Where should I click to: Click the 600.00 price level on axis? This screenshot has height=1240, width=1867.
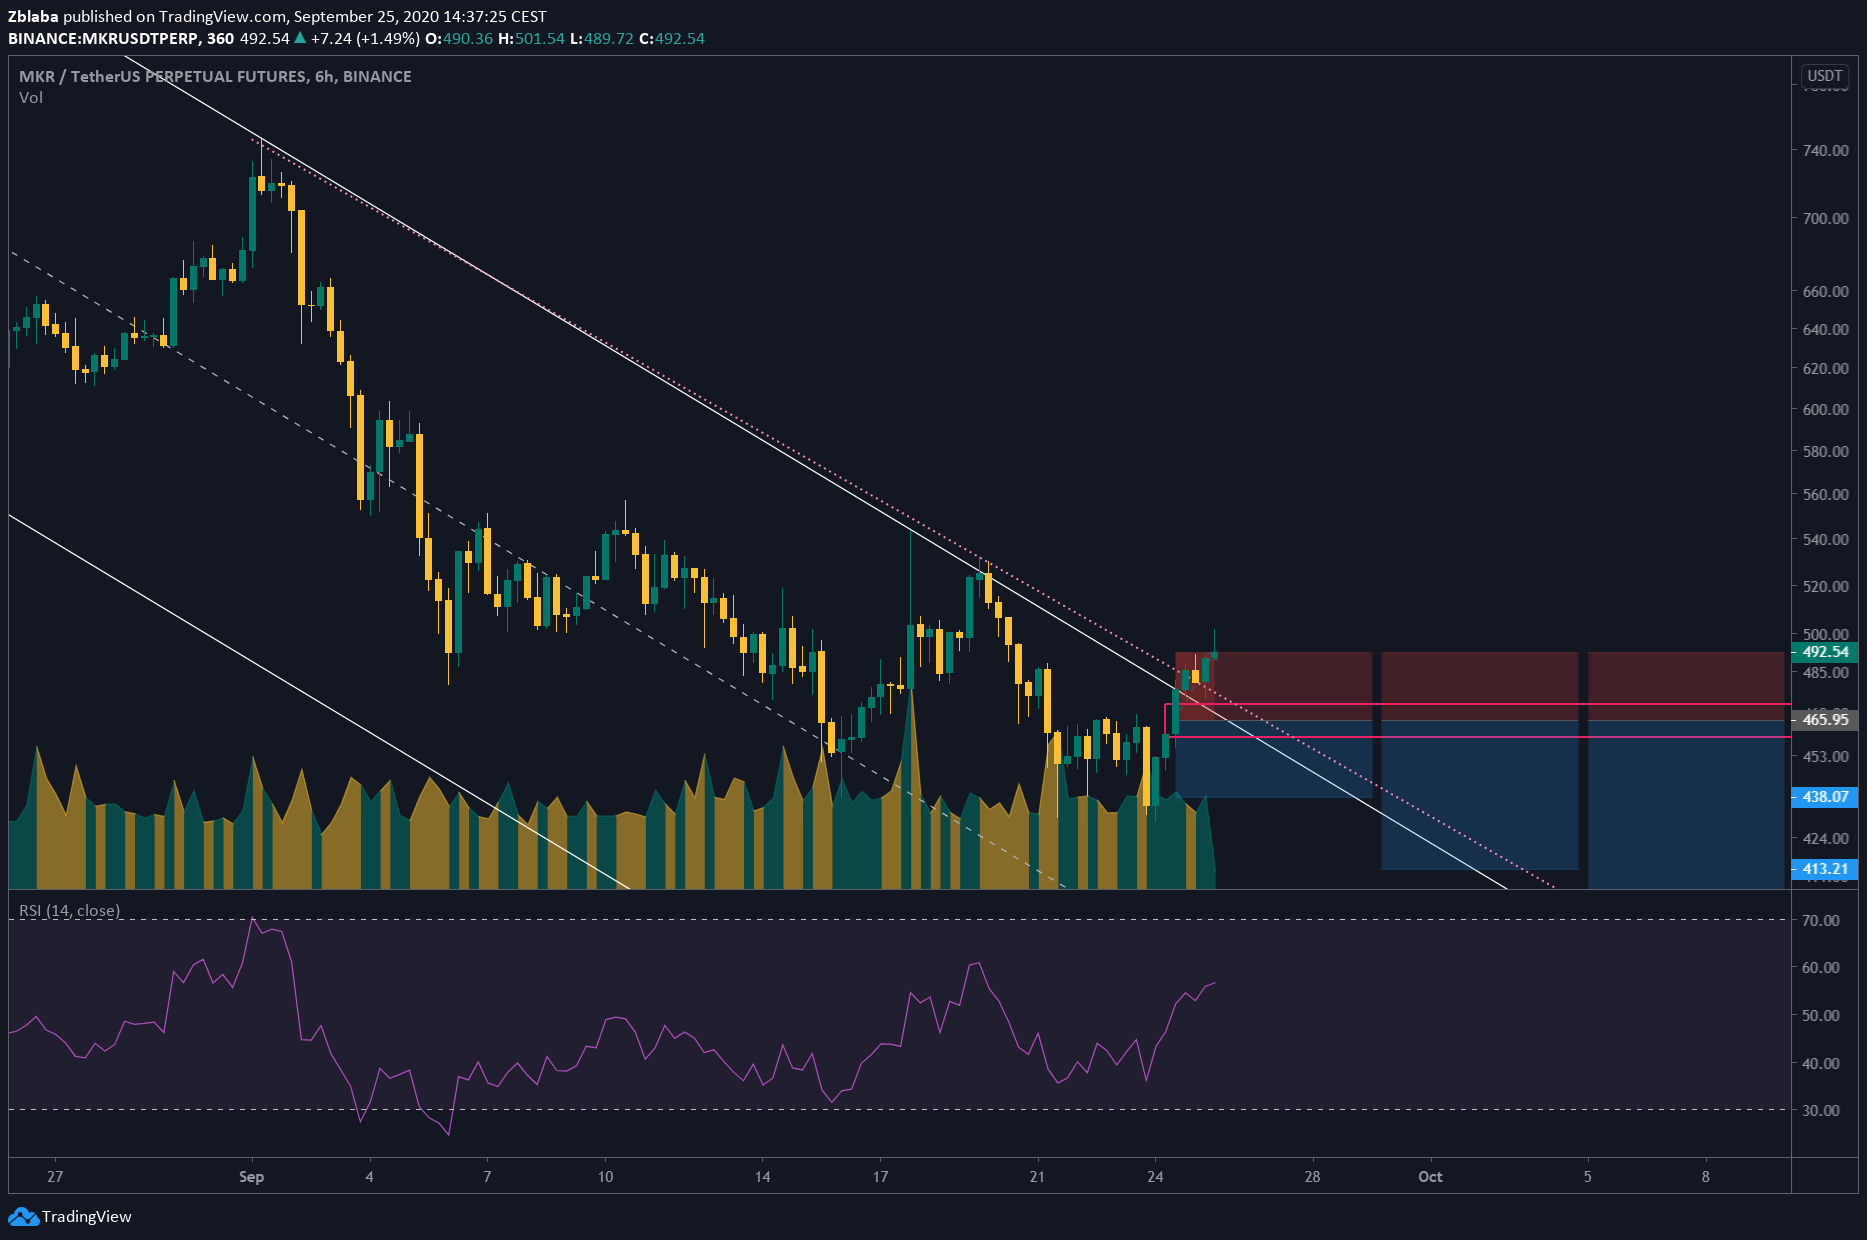point(1825,409)
